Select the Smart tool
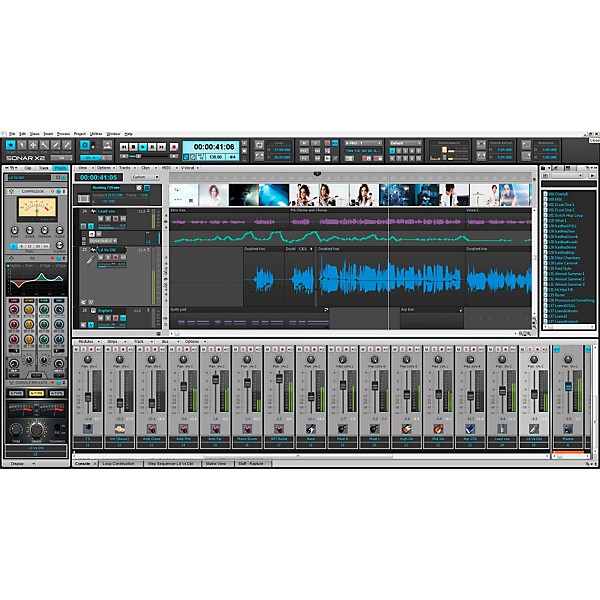Viewport: 600px width, 600px height. (10, 145)
